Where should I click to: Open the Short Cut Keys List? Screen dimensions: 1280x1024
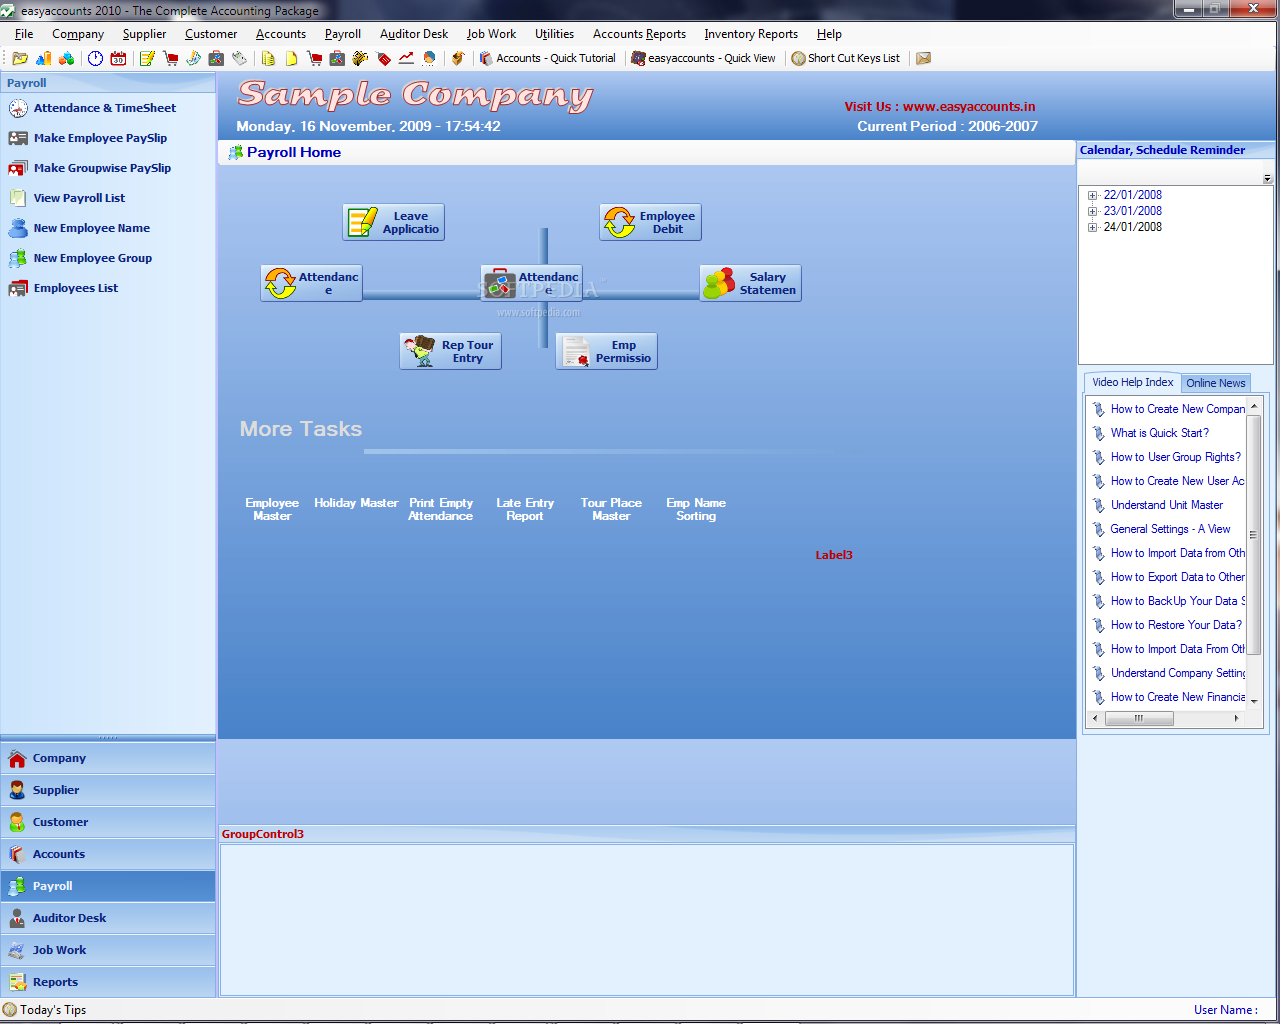click(x=846, y=58)
